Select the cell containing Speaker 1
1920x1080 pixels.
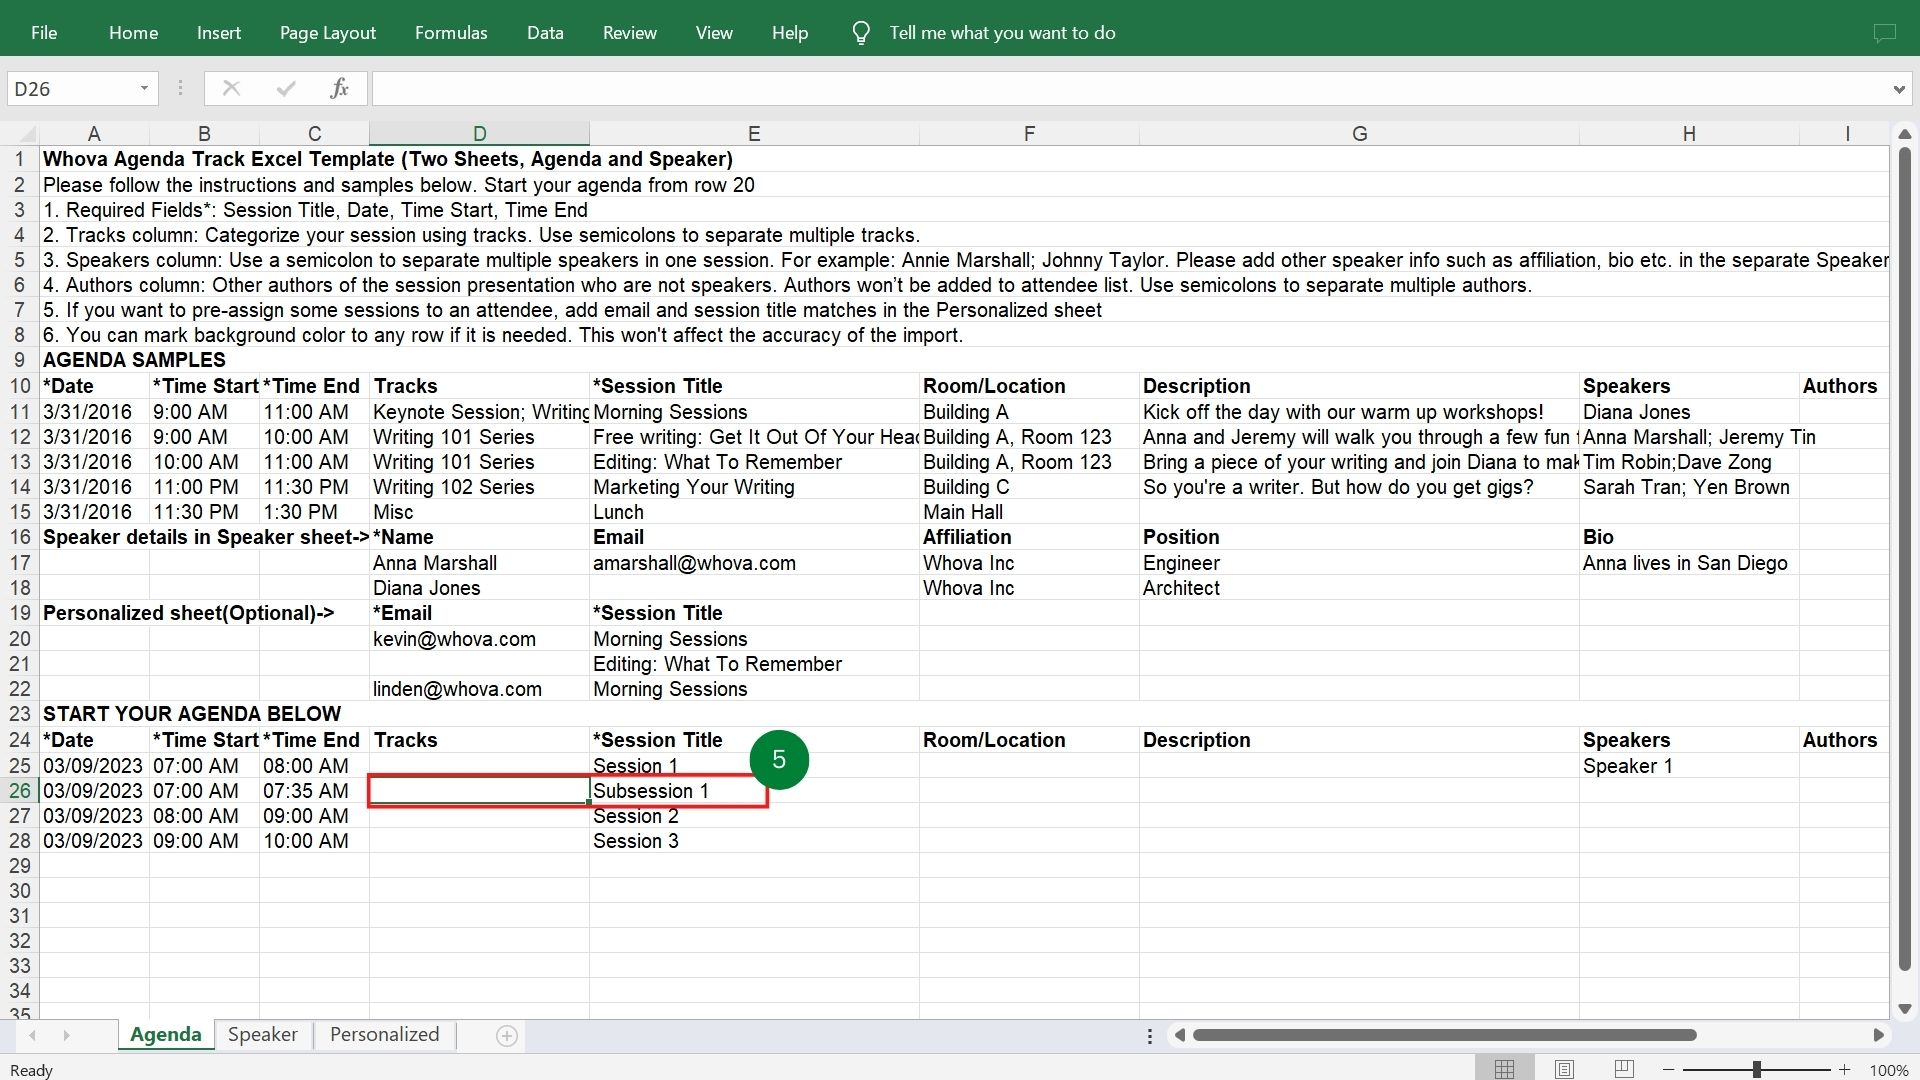(1689, 766)
